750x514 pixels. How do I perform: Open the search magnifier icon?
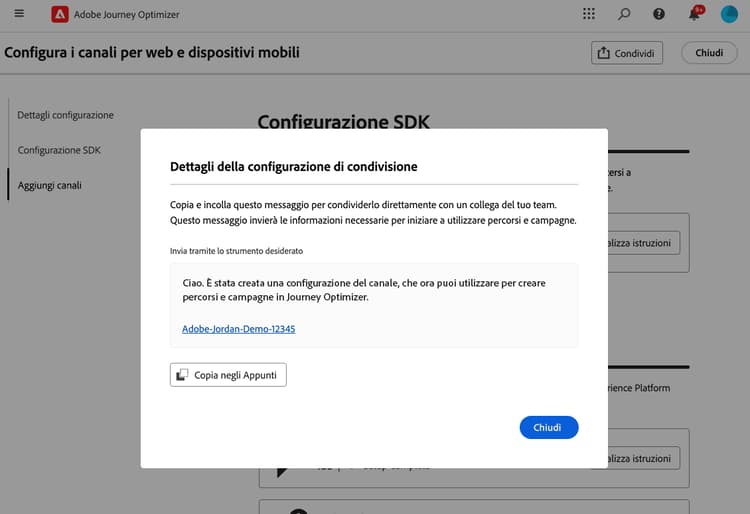click(x=624, y=14)
